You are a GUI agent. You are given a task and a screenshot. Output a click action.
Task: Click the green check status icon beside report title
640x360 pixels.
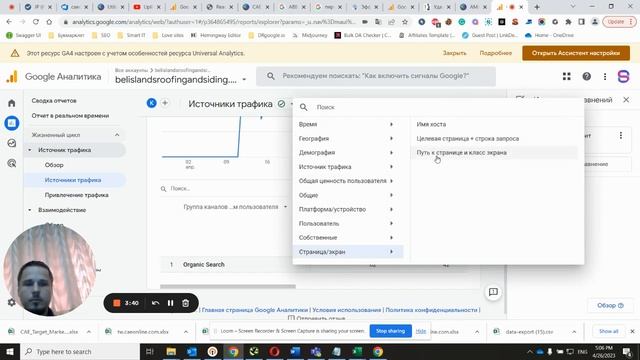[x=281, y=104]
